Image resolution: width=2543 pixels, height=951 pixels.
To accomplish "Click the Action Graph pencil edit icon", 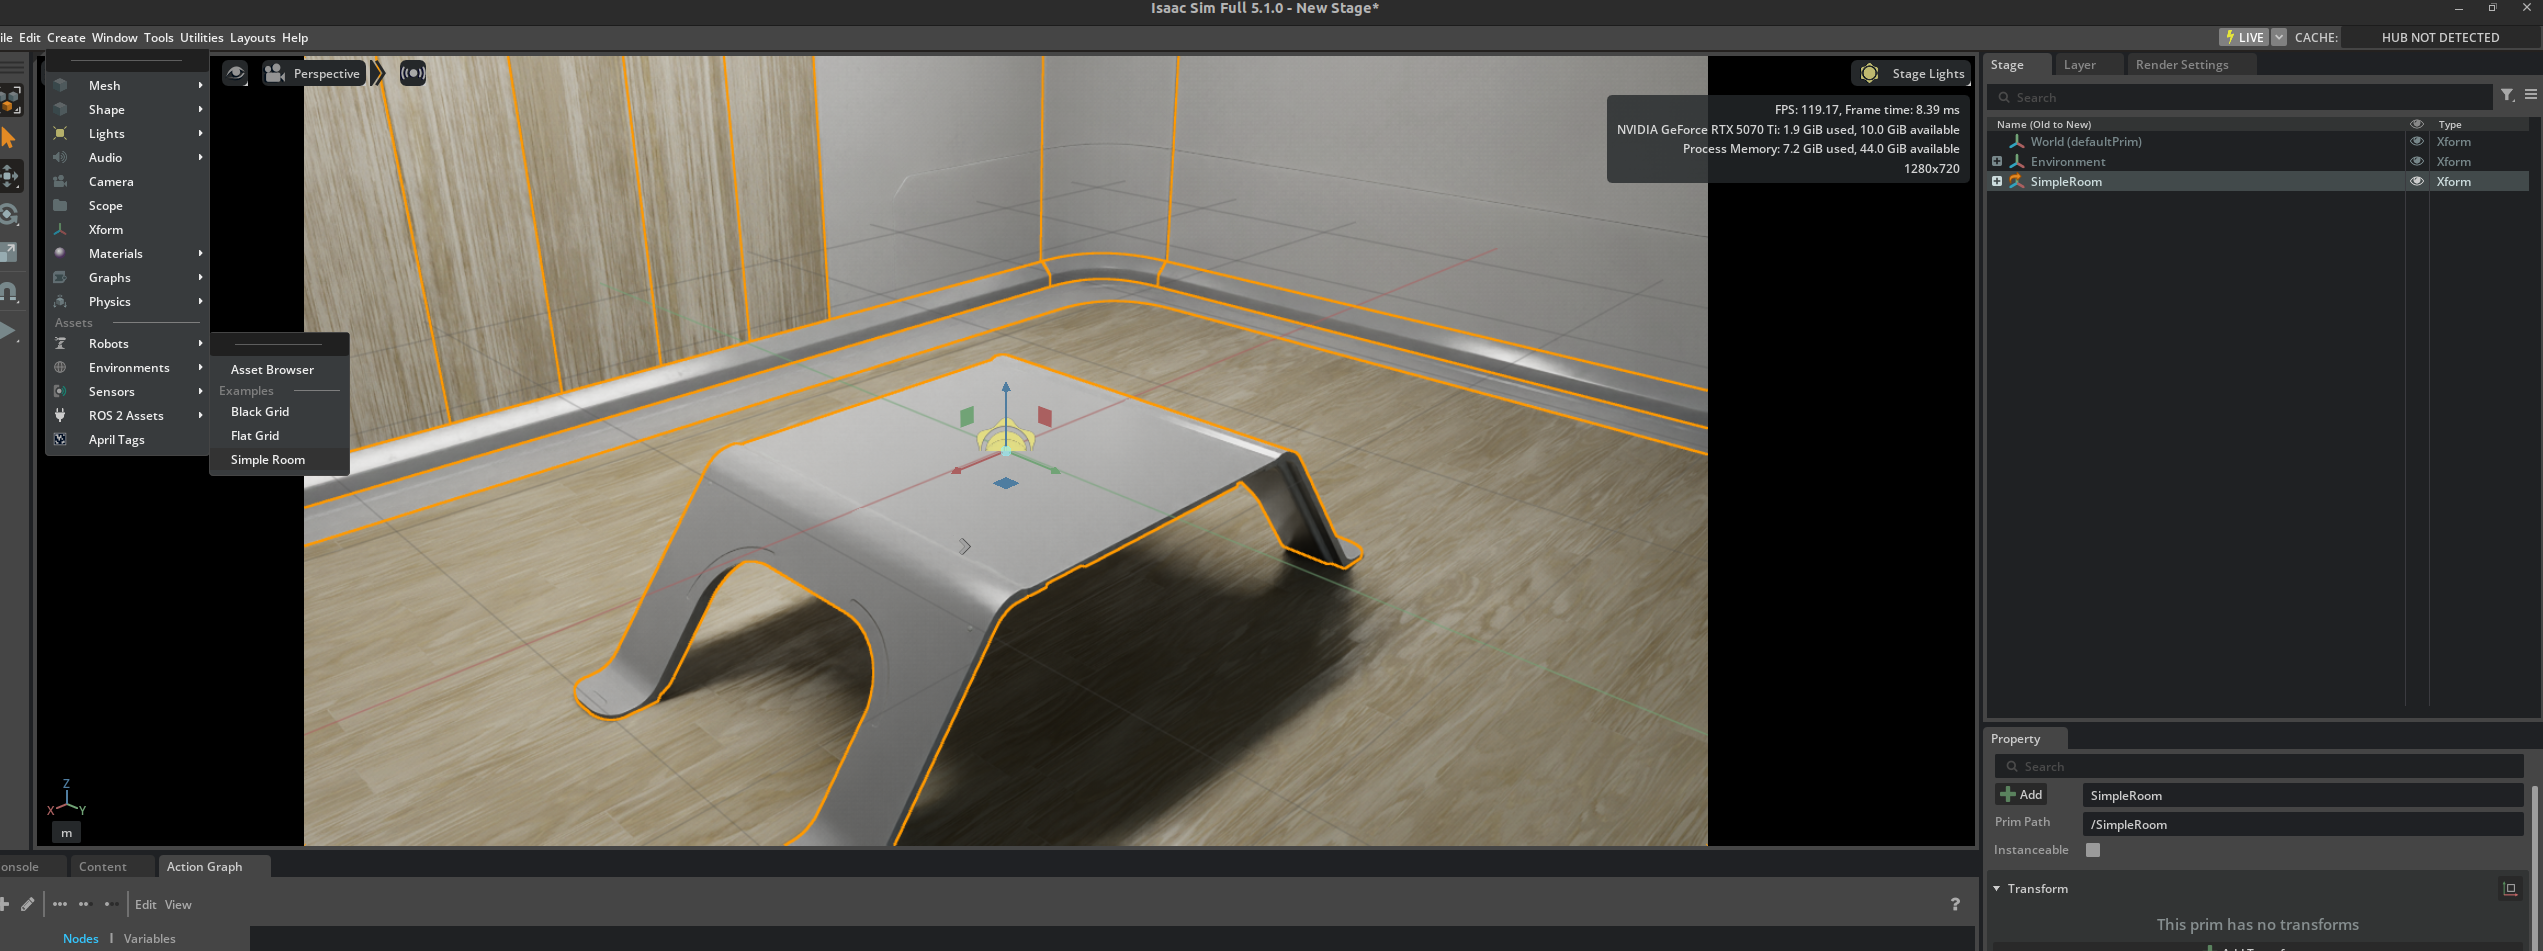I will pos(27,904).
